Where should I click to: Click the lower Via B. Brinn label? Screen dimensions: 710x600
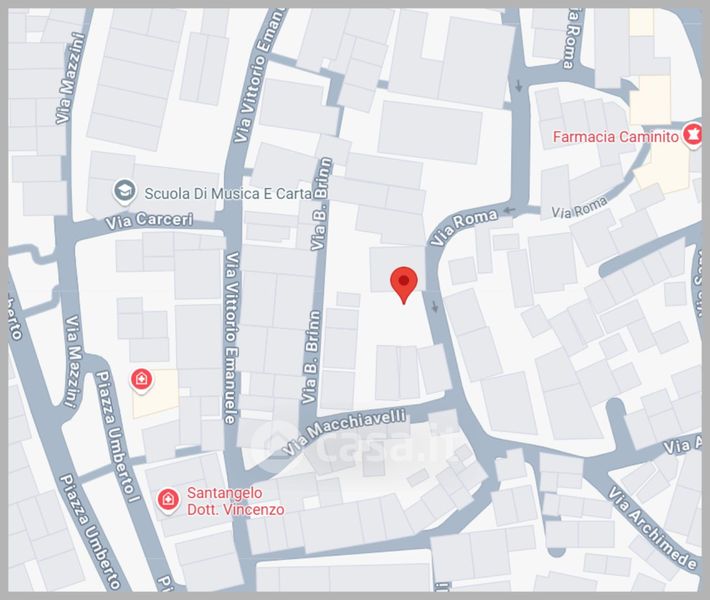pos(312,357)
